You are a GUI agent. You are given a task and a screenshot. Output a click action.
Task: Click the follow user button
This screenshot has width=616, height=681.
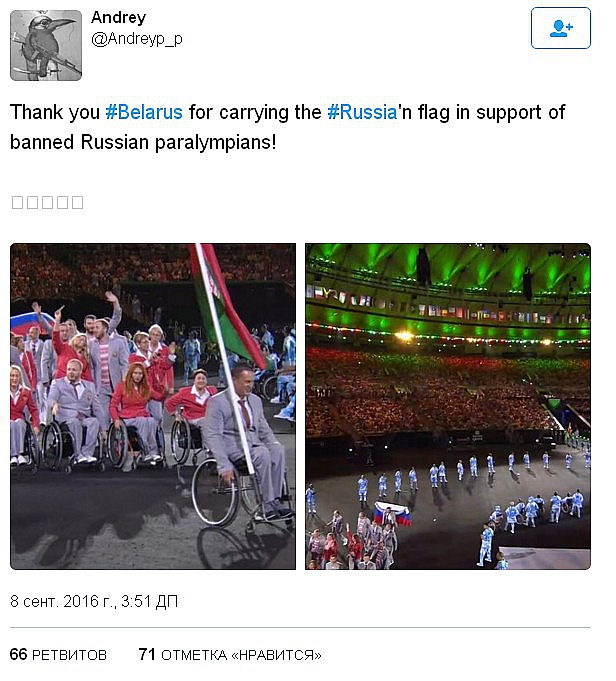[560, 28]
